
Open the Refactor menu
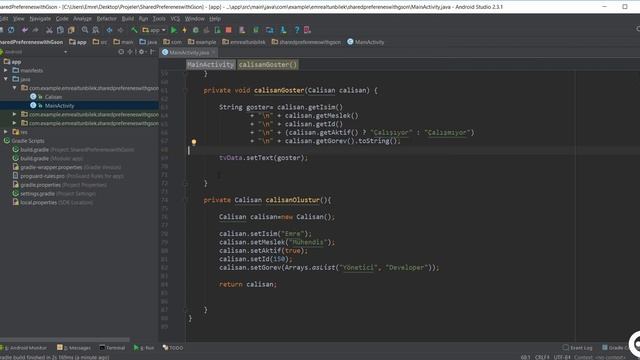click(107, 19)
